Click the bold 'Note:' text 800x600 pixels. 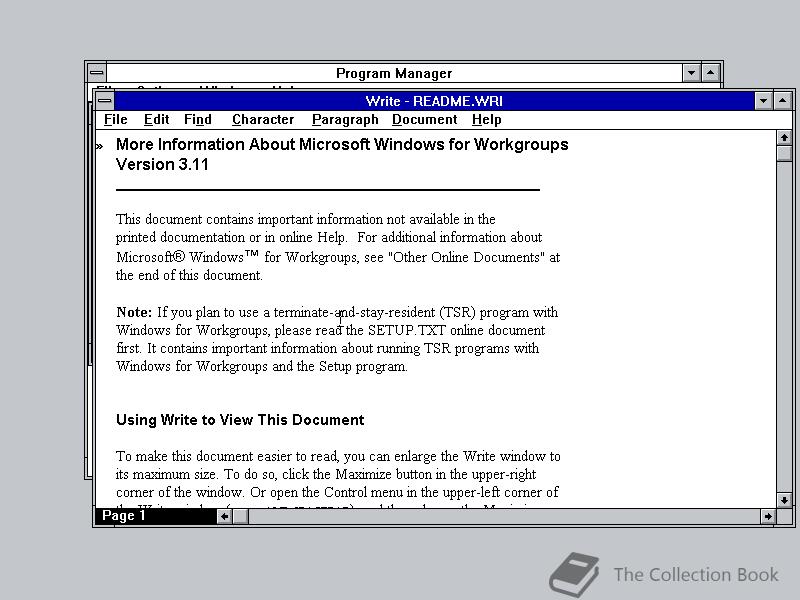coord(134,312)
